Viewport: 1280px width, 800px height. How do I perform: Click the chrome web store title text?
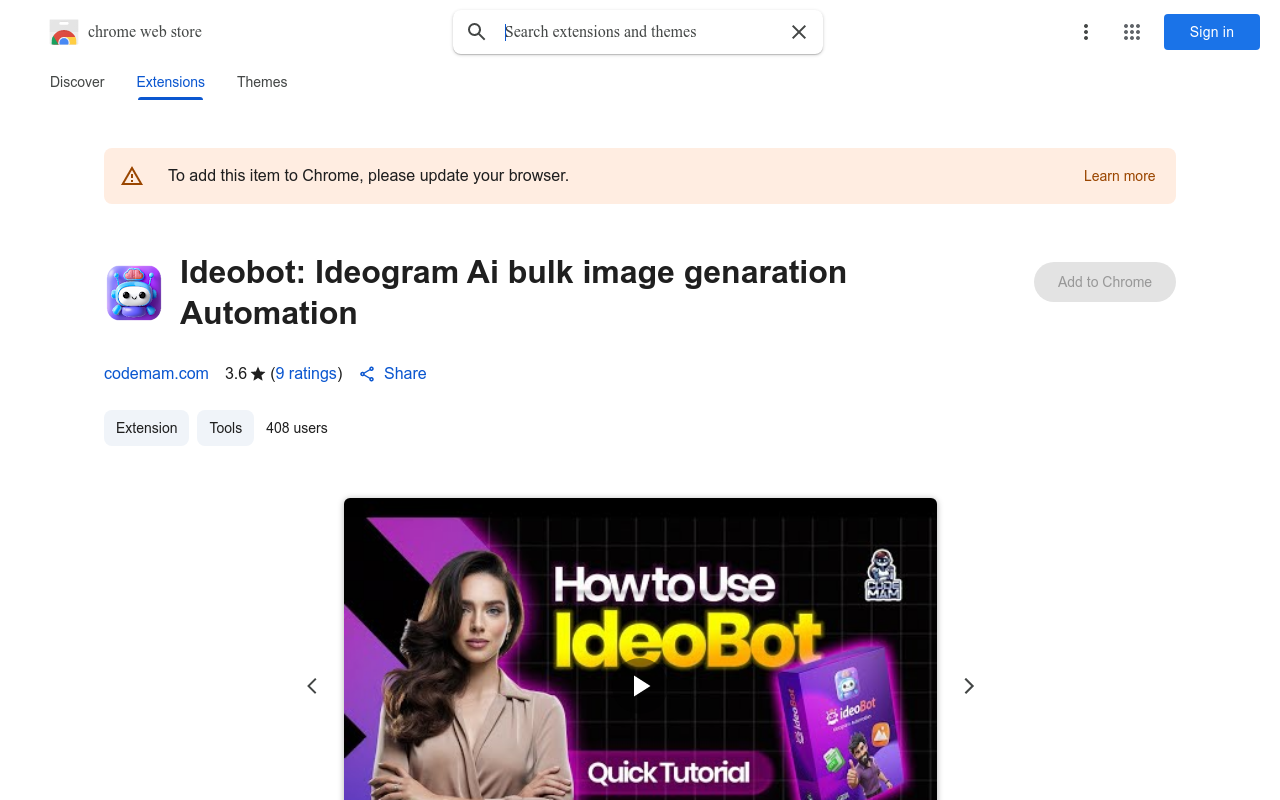pyautogui.click(x=145, y=32)
